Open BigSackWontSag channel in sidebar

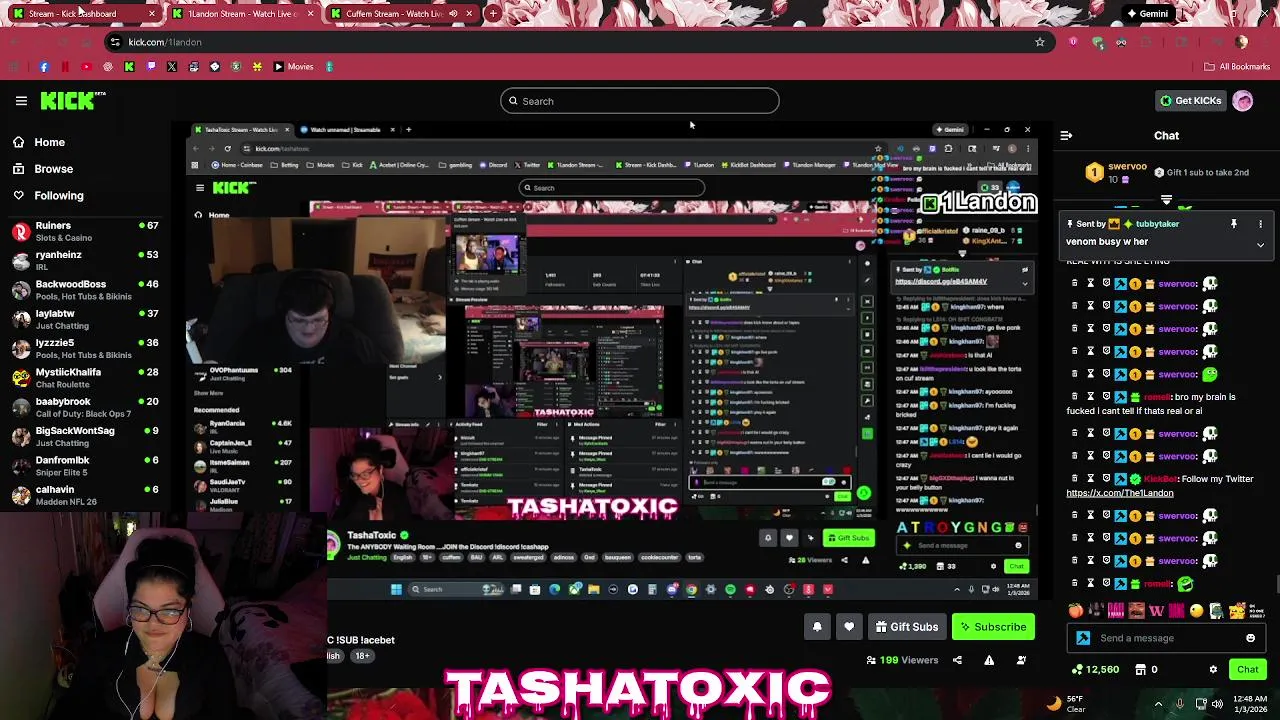(x=85, y=437)
